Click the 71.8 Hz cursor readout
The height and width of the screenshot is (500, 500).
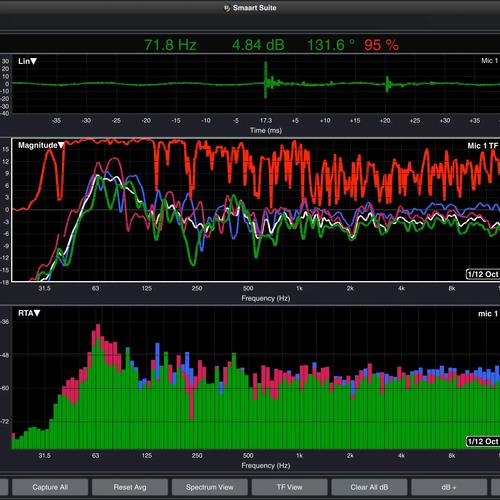click(x=170, y=45)
